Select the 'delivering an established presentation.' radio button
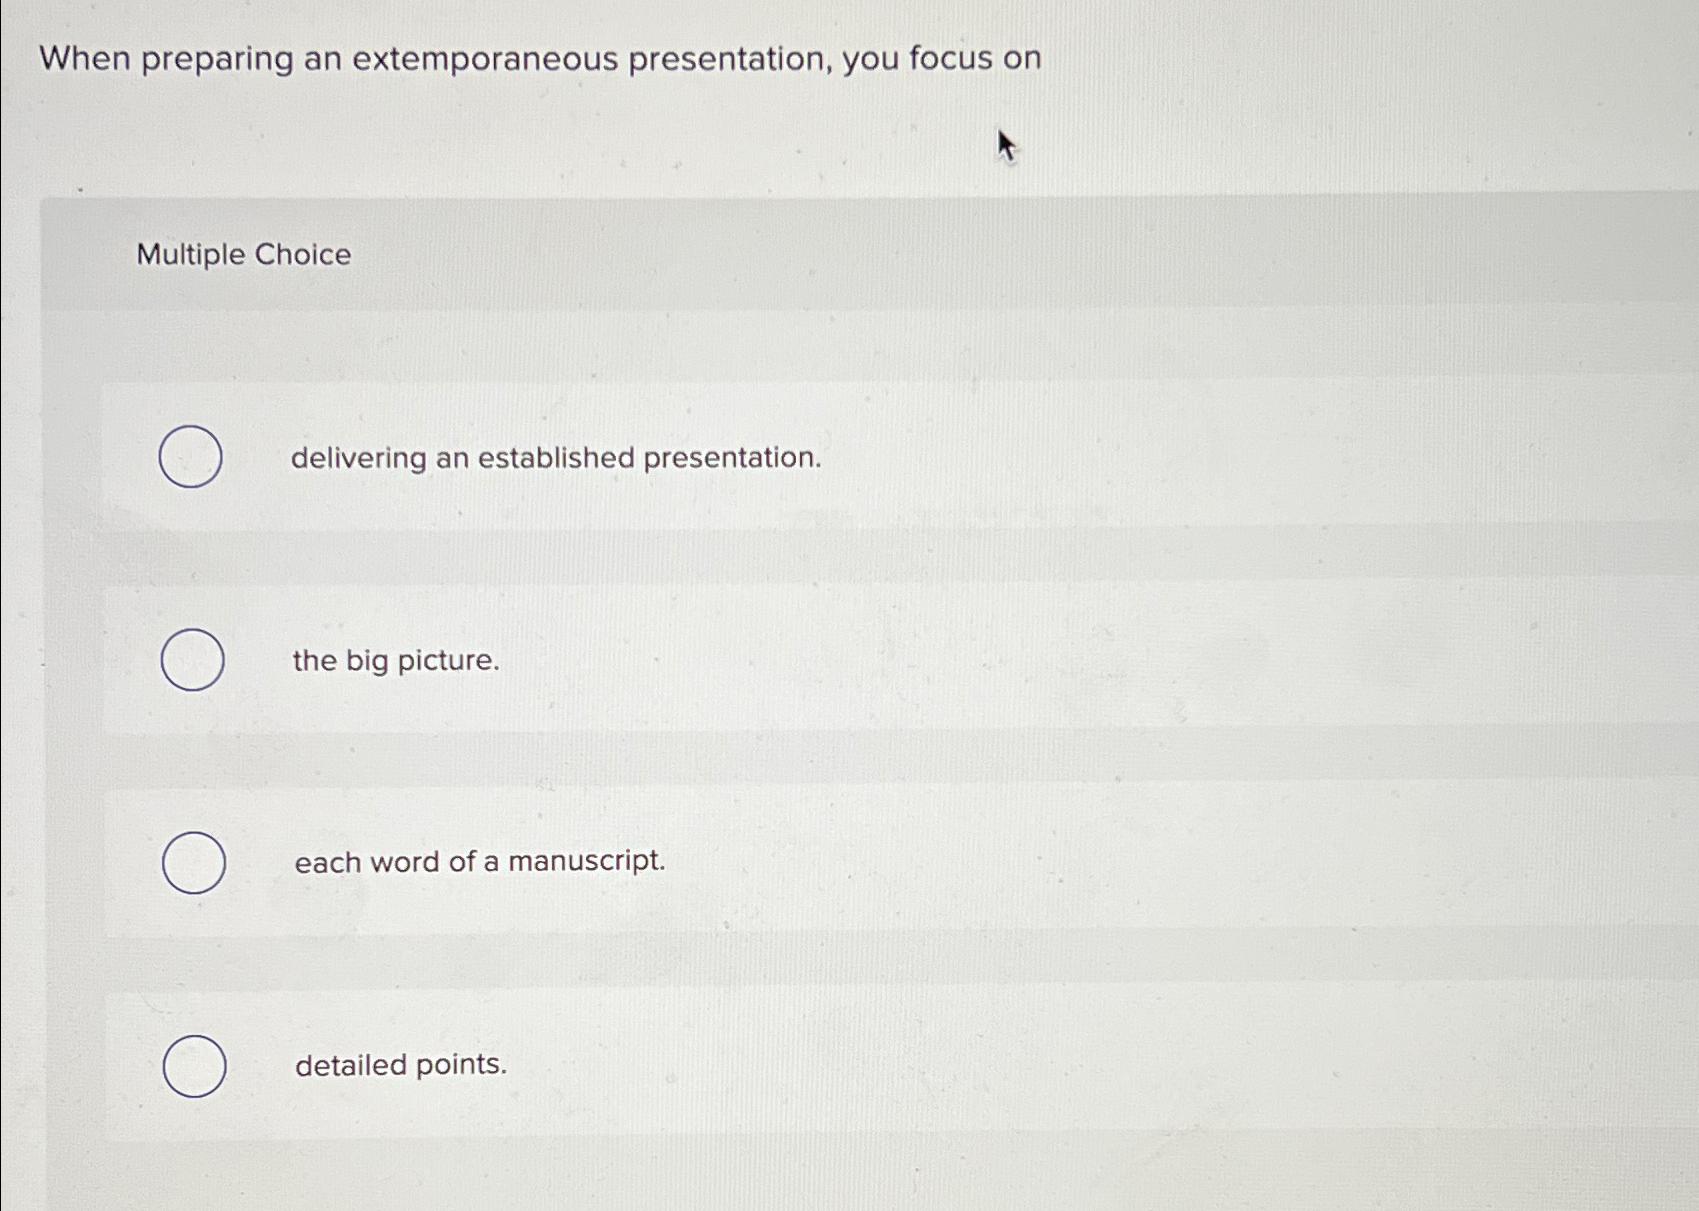 pyautogui.click(x=193, y=456)
